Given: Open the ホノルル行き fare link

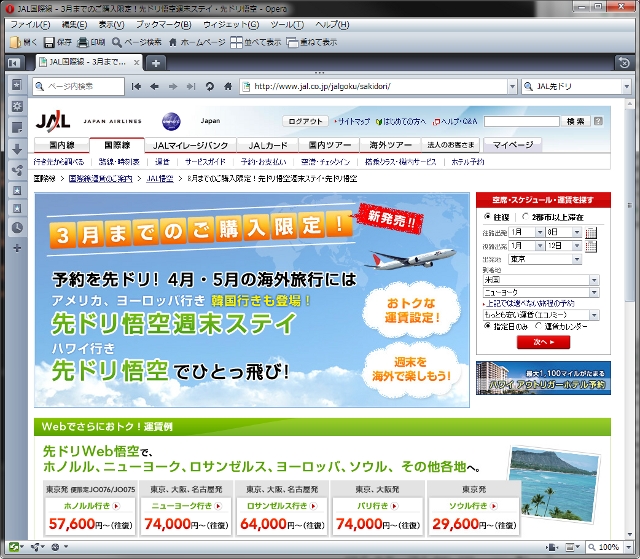Looking at the screenshot, I should click(x=91, y=506).
